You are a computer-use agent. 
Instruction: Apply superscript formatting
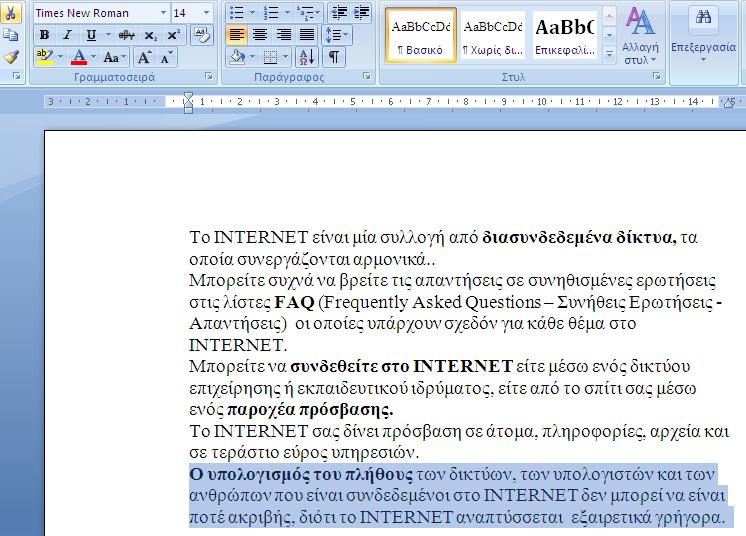[x=174, y=35]
